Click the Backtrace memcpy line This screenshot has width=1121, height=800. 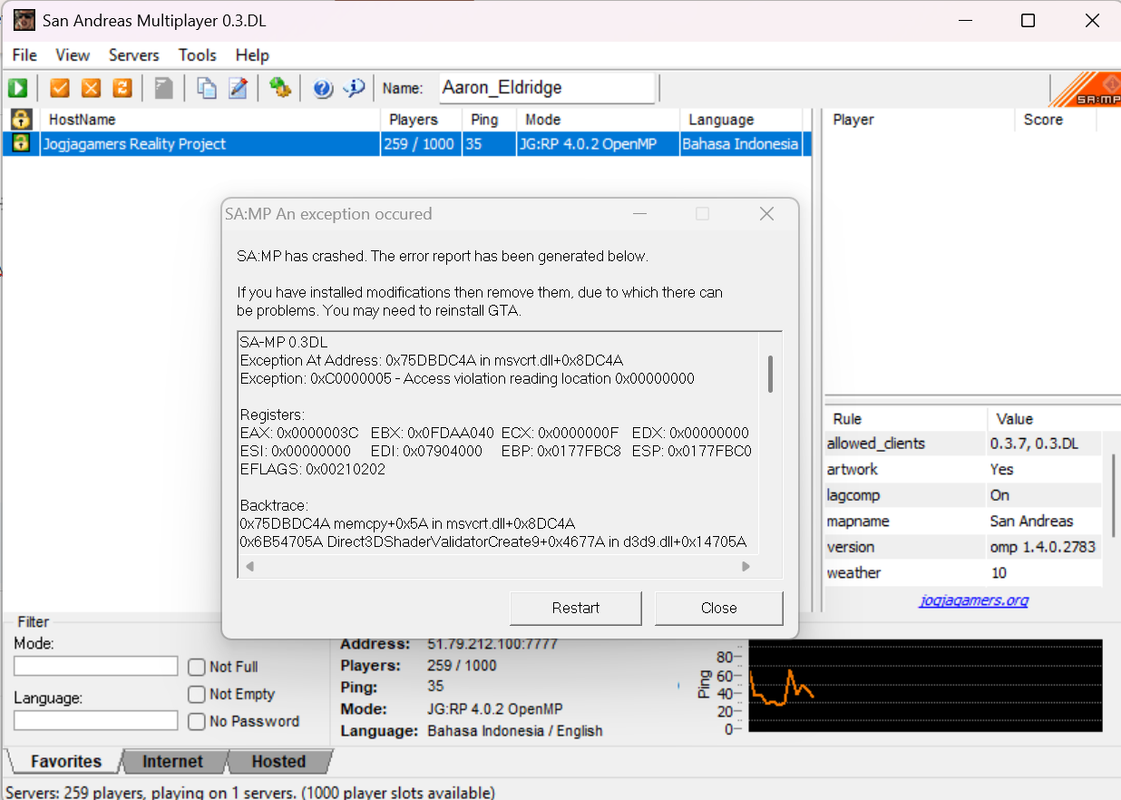coord(407,524)
